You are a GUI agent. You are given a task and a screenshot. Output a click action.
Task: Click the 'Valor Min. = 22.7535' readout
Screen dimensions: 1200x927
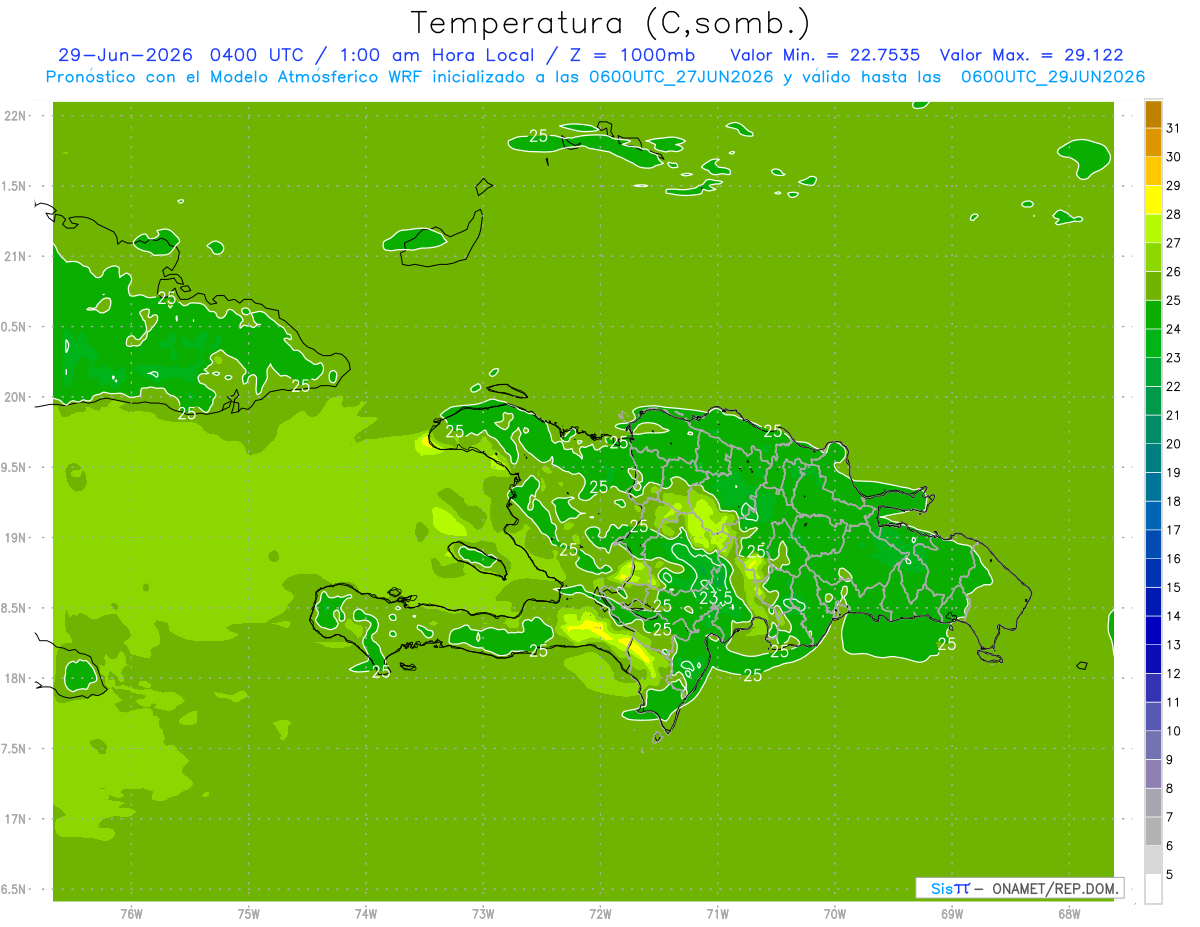pyautogui.click(x=825, y=55)
